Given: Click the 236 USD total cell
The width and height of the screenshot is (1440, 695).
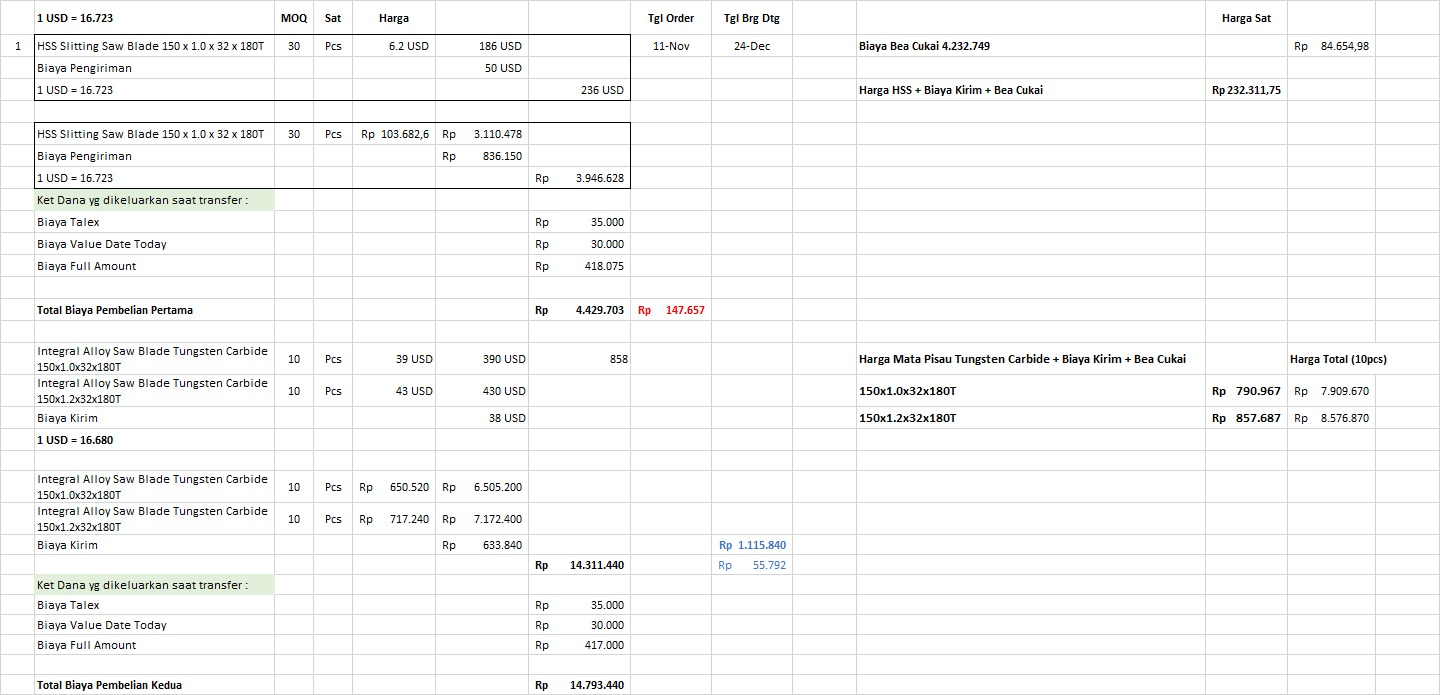Looking at the screenshot, I should (580, 90).
